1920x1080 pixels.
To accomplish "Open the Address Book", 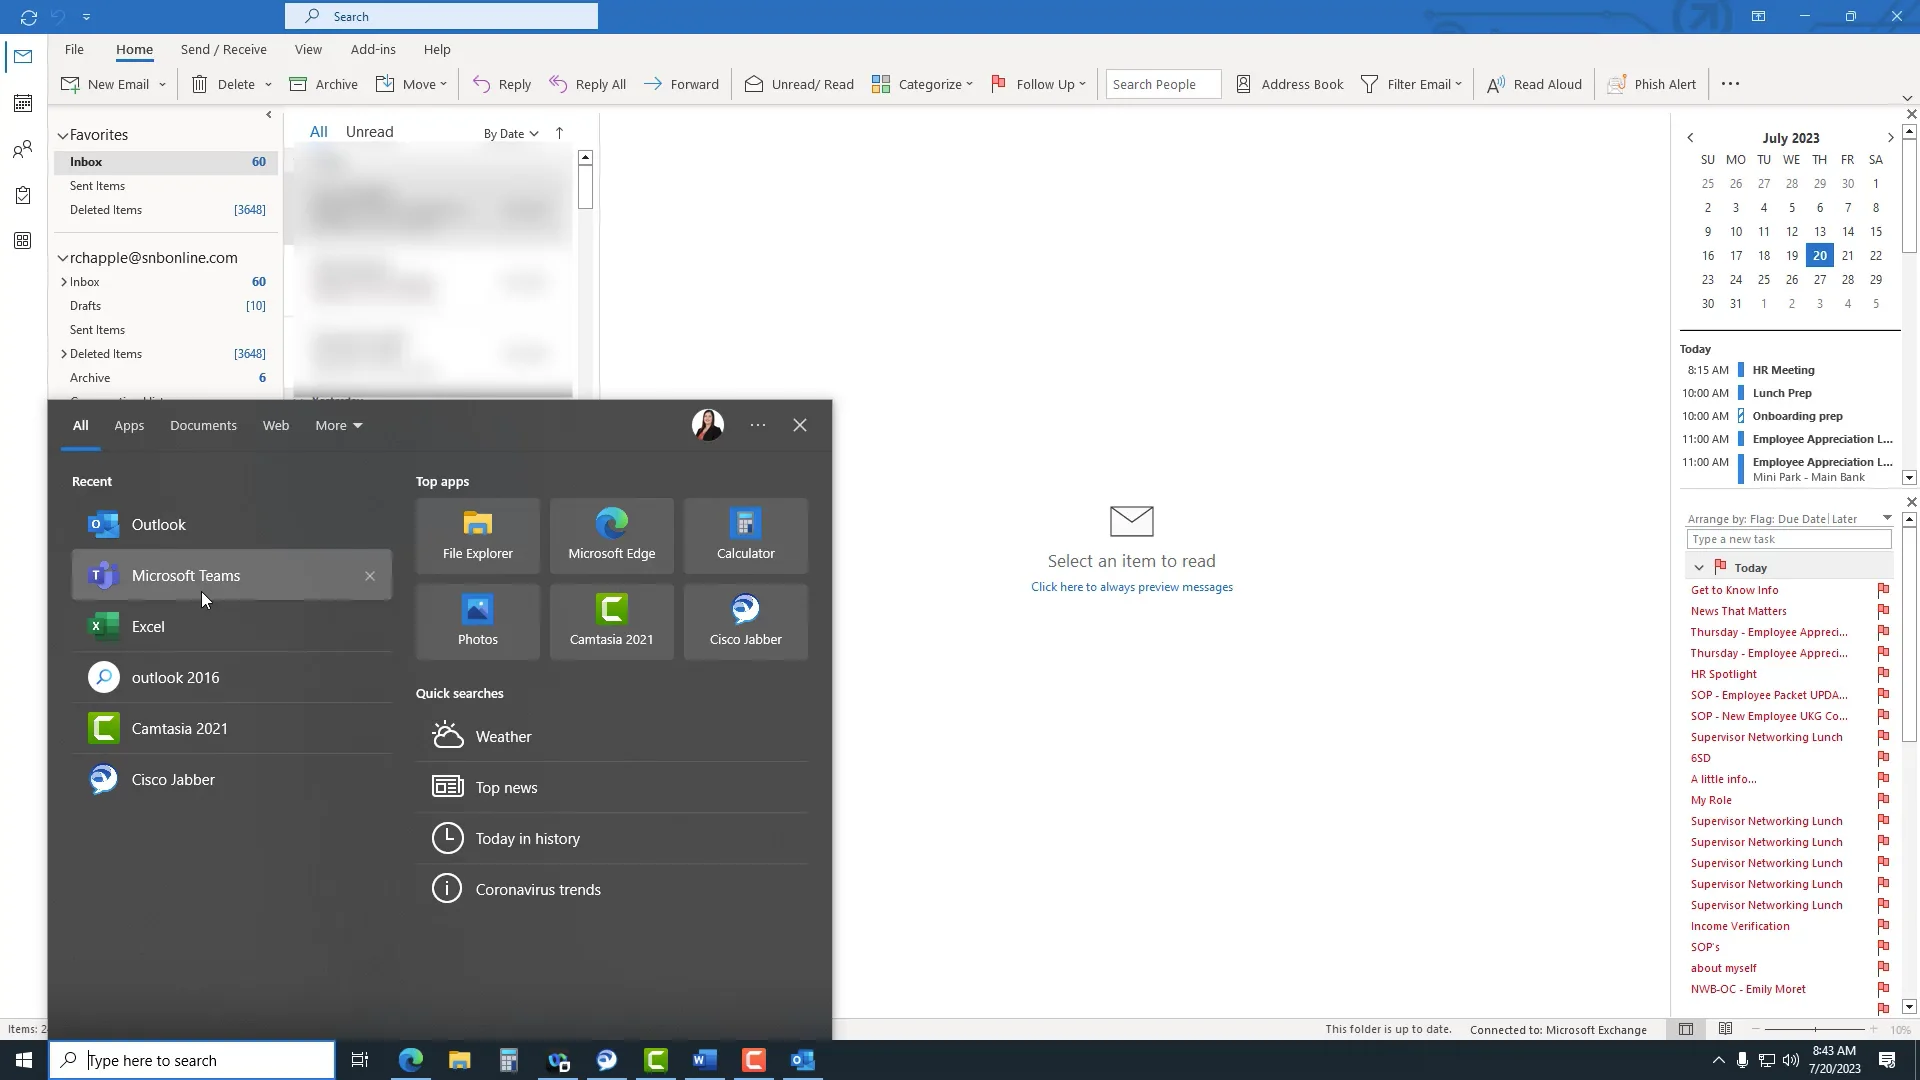I will (1289, 84).
